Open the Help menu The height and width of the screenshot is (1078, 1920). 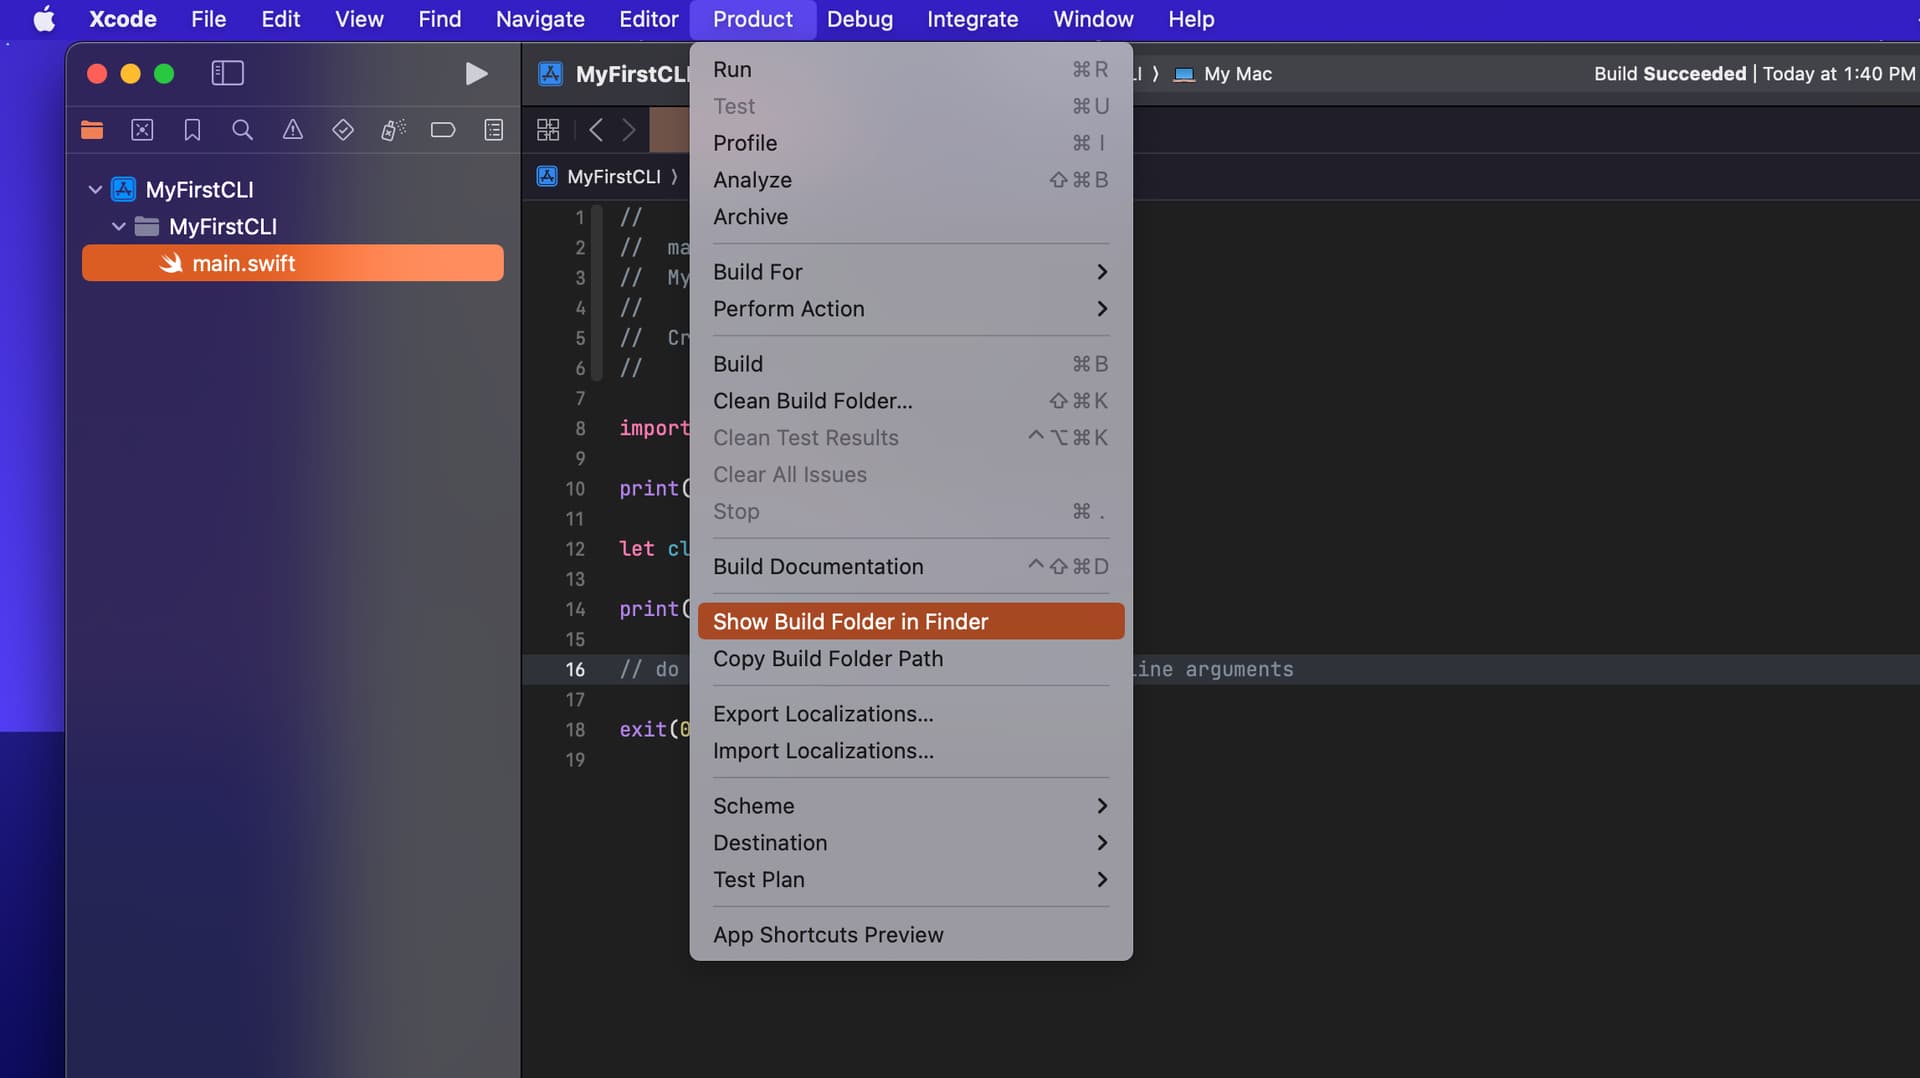tap(1191, 19)
